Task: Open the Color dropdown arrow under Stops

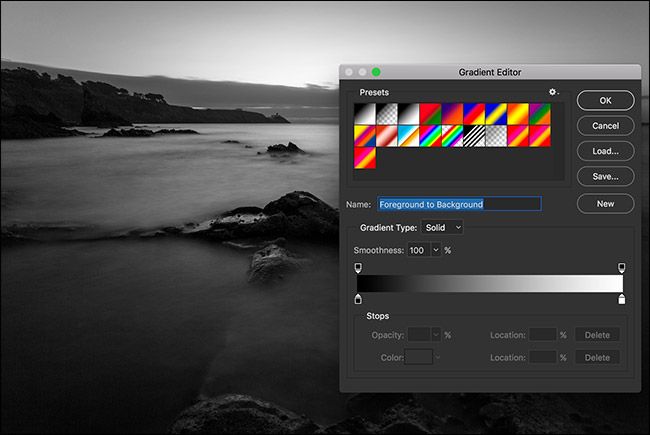Action: (x=437, y=357)
